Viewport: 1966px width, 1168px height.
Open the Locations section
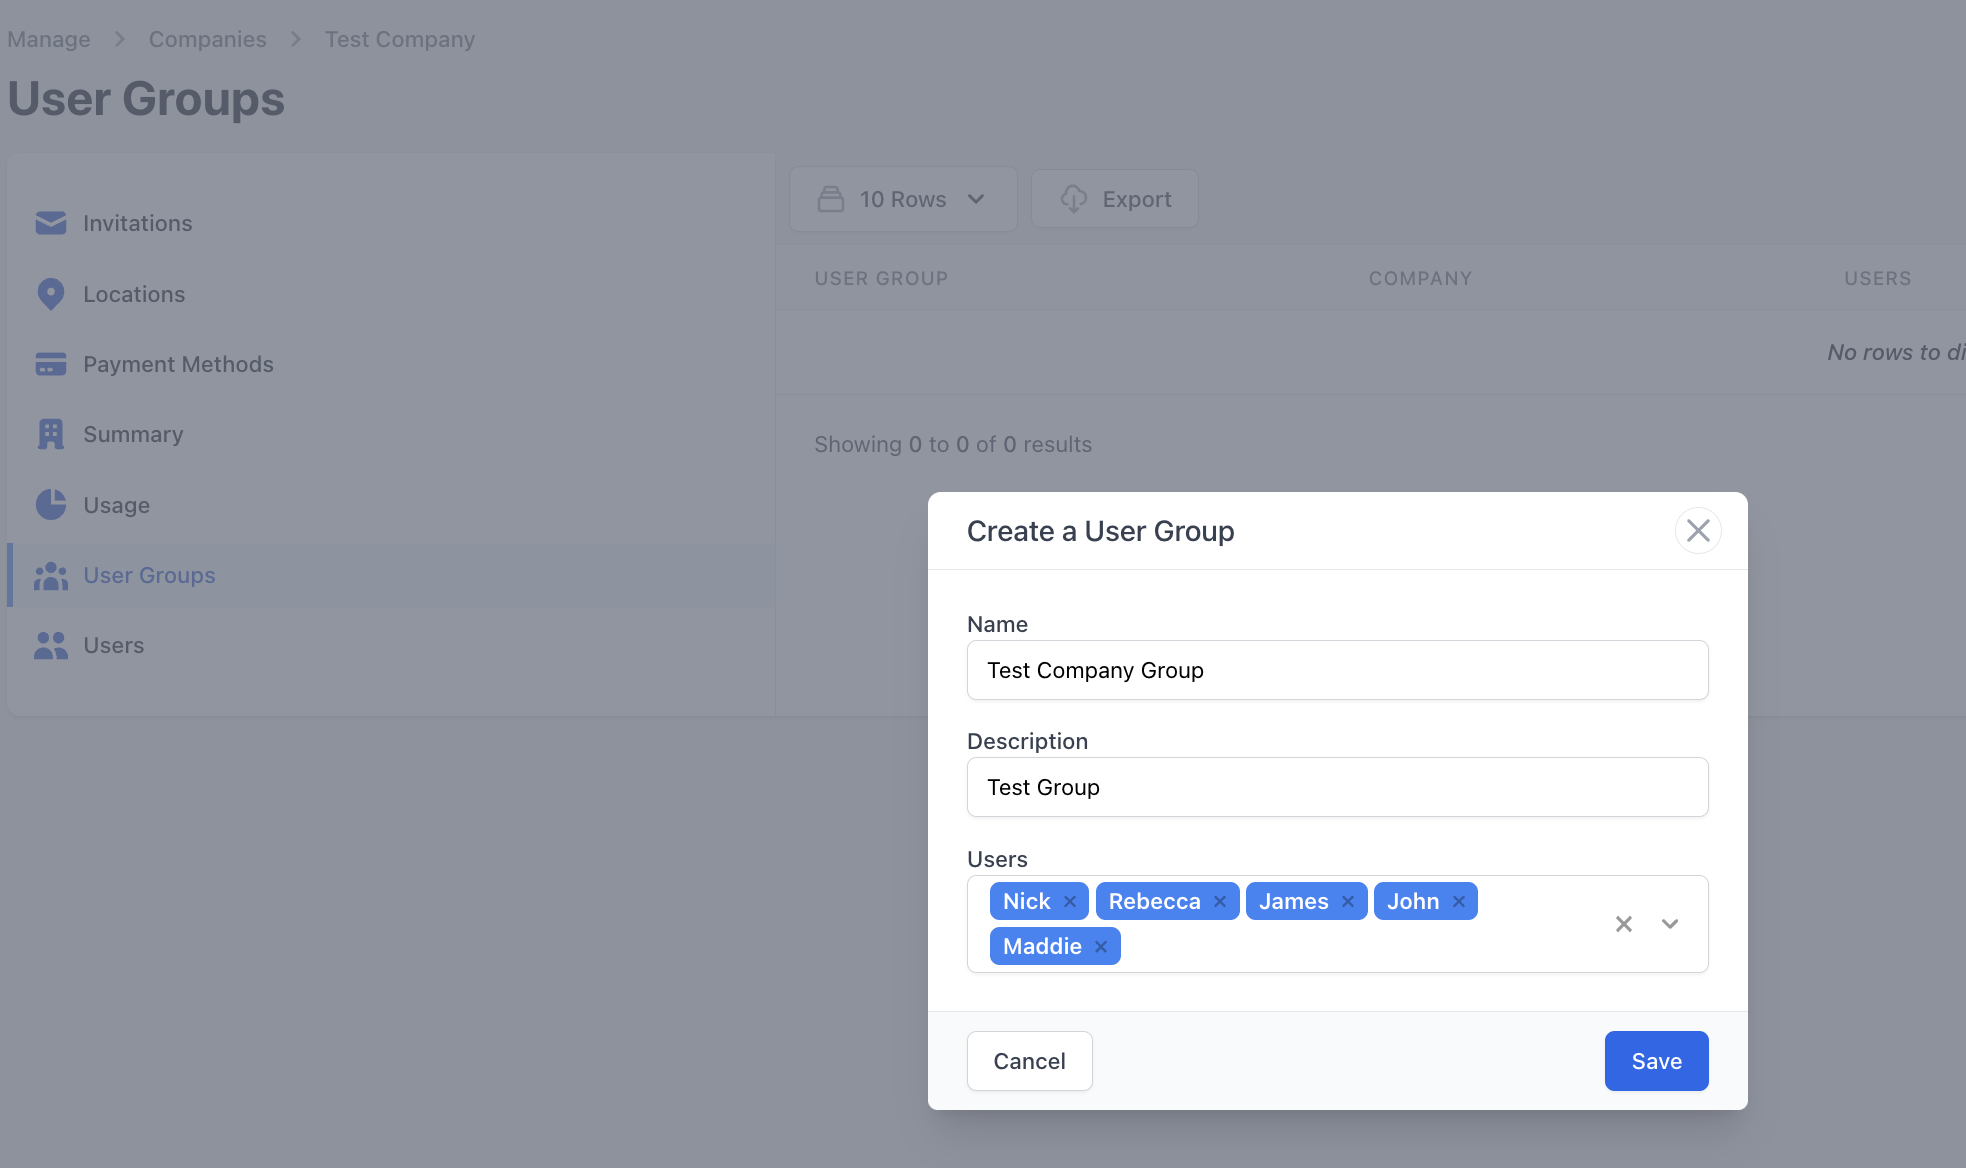[x=390, y=294]
